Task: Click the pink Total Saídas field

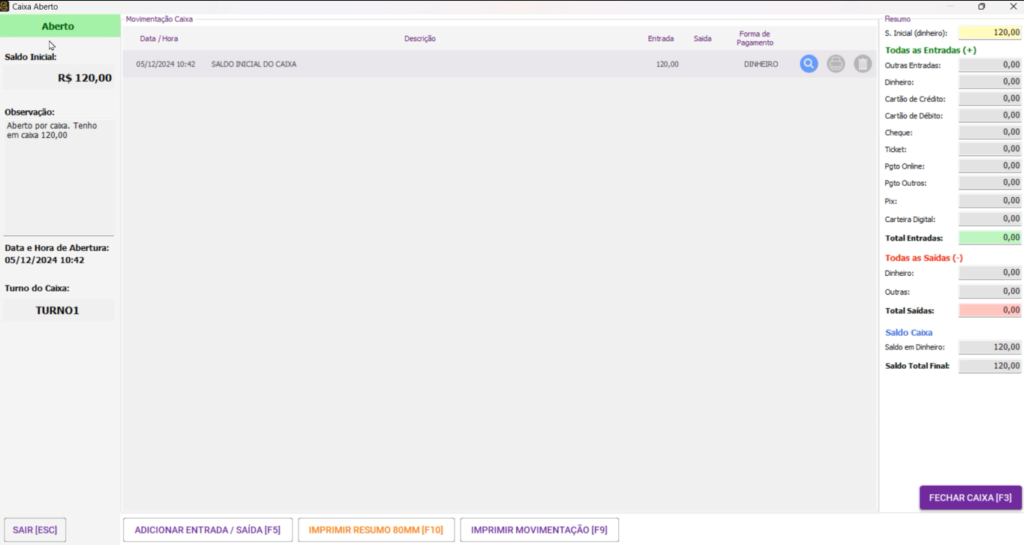Action: (x=990, y=310)
